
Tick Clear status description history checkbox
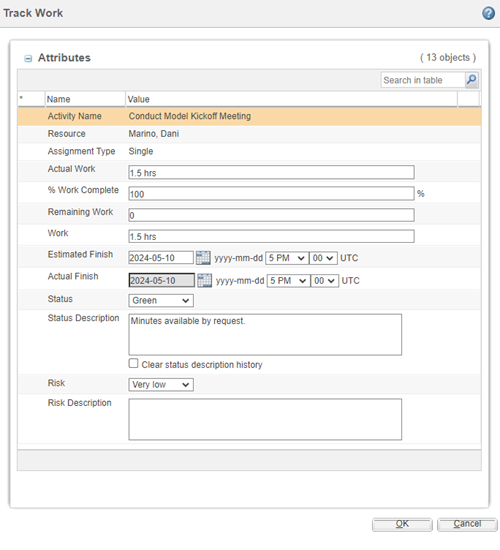click(x=133, y=363)
